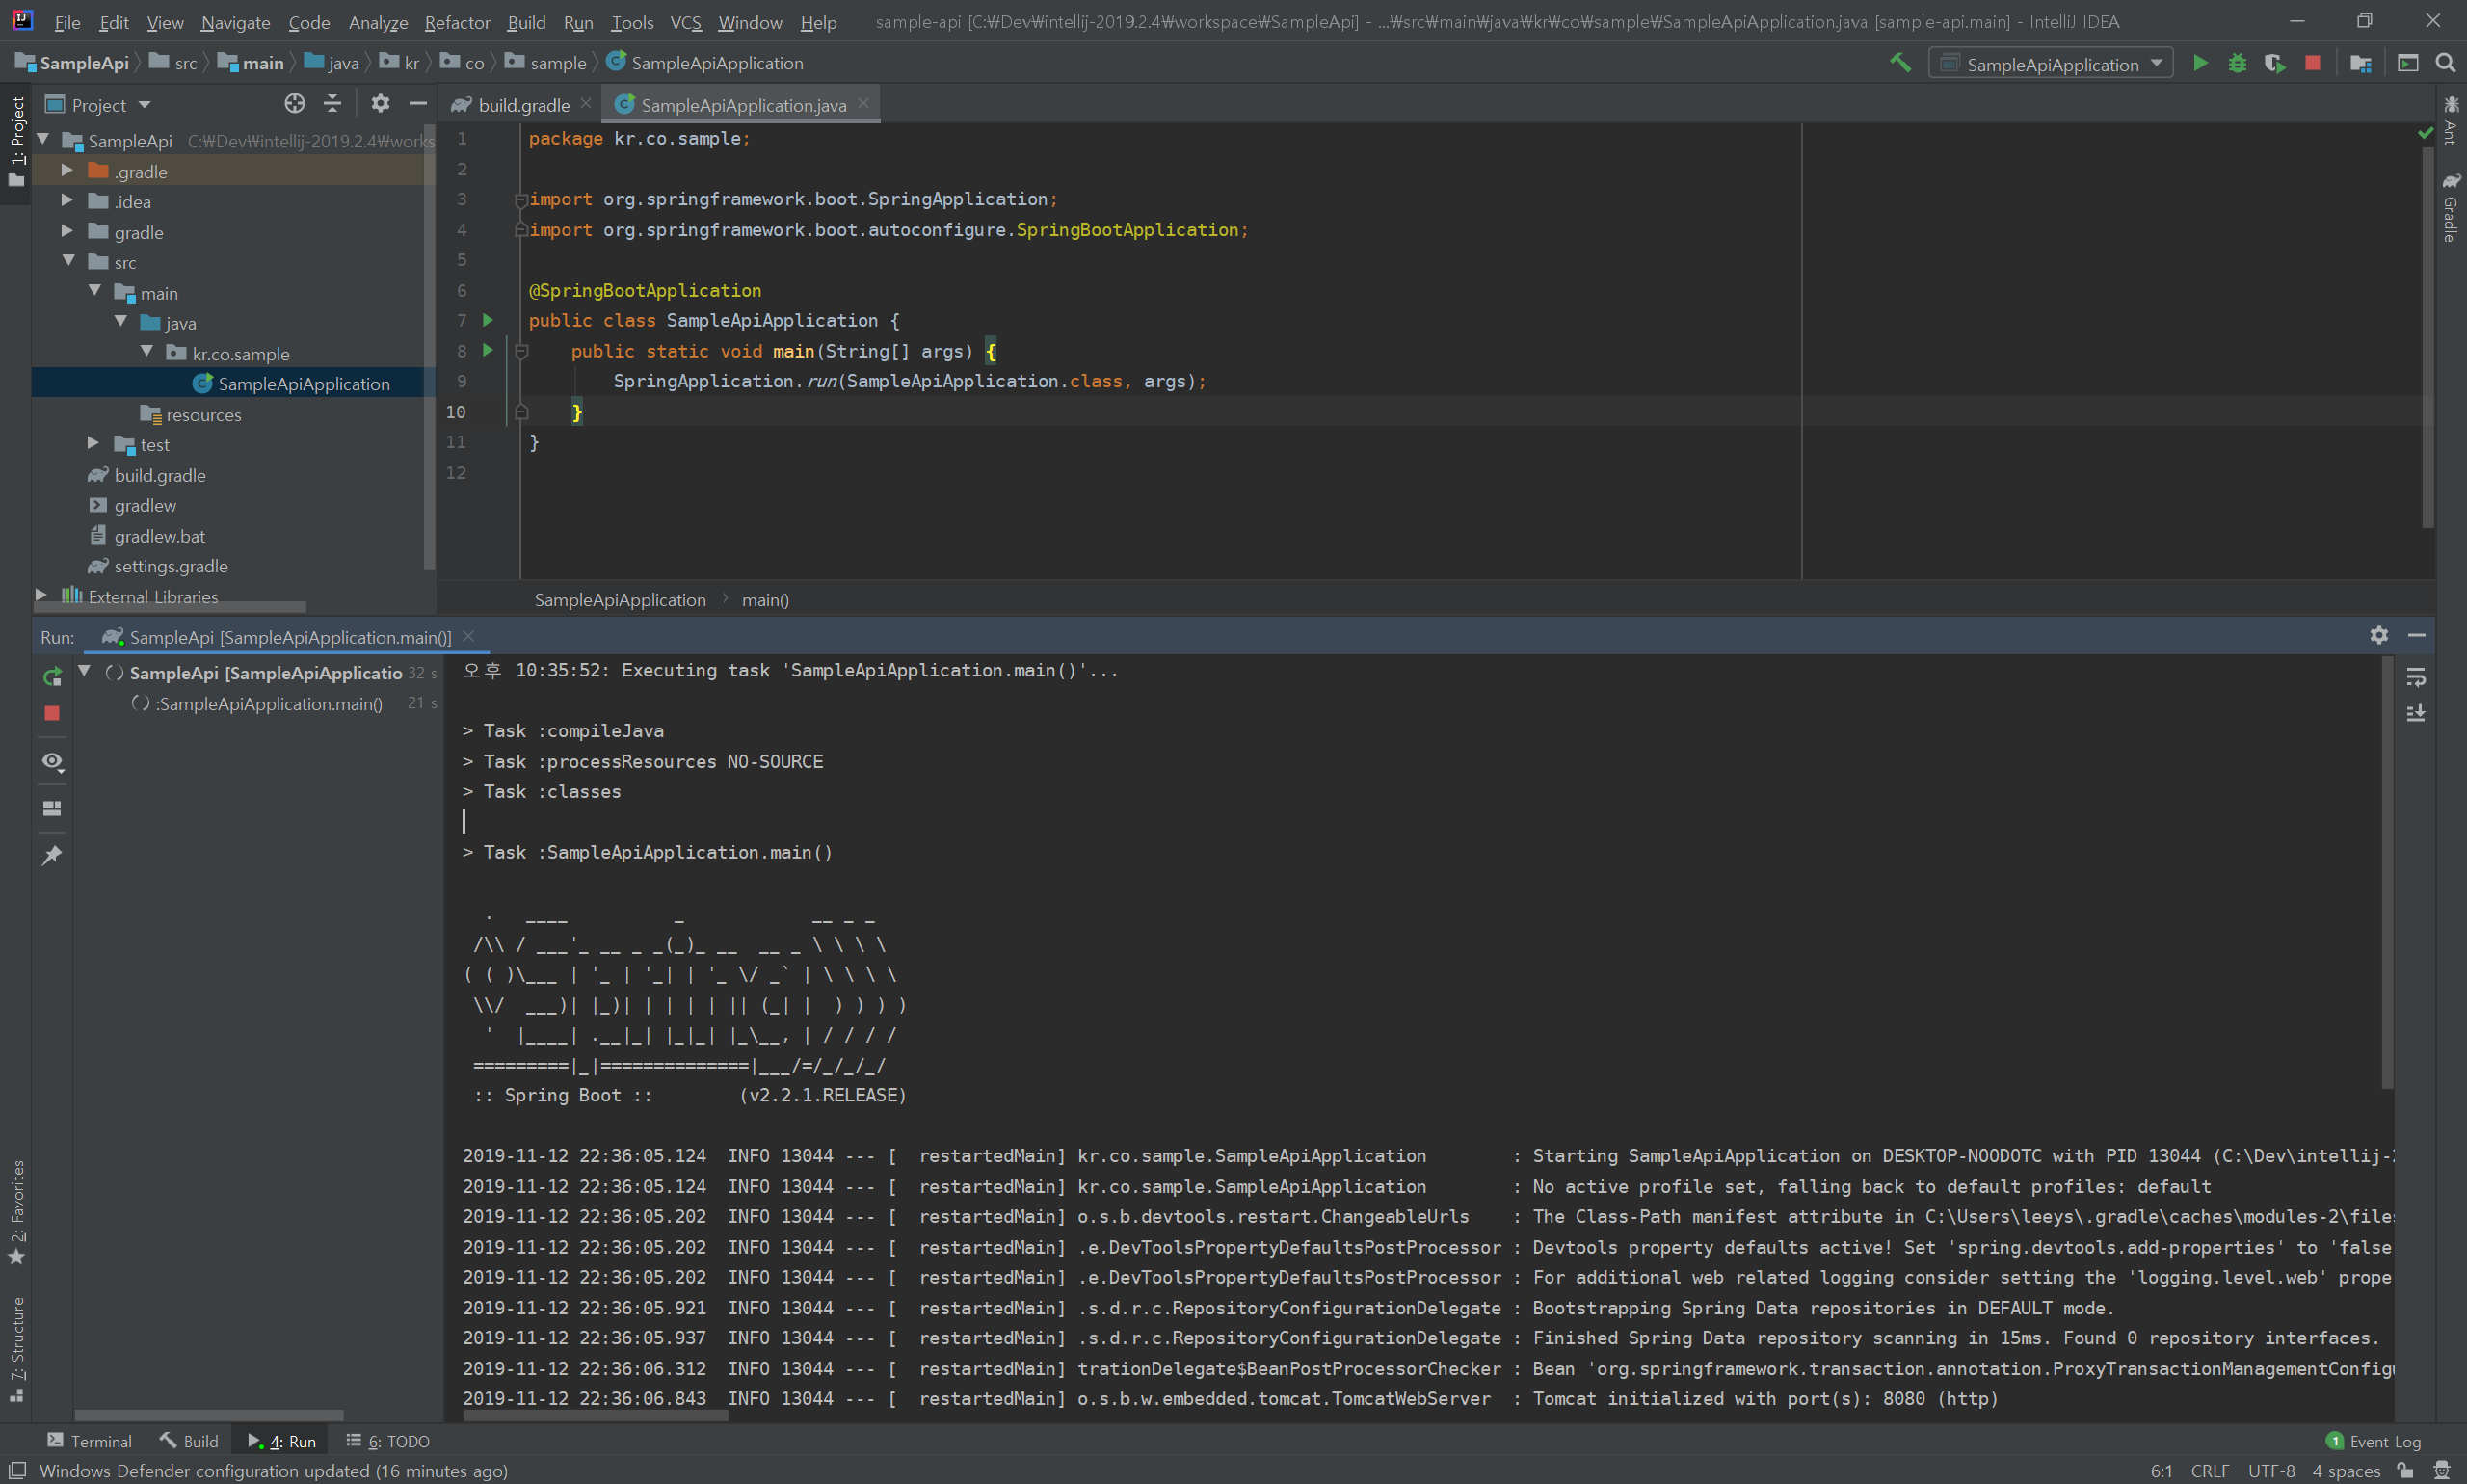Click the green Run button in the toolbar
The width and height of the screenshot is (2467, 1484).
pyautogui.click(x=2199, y=64)
